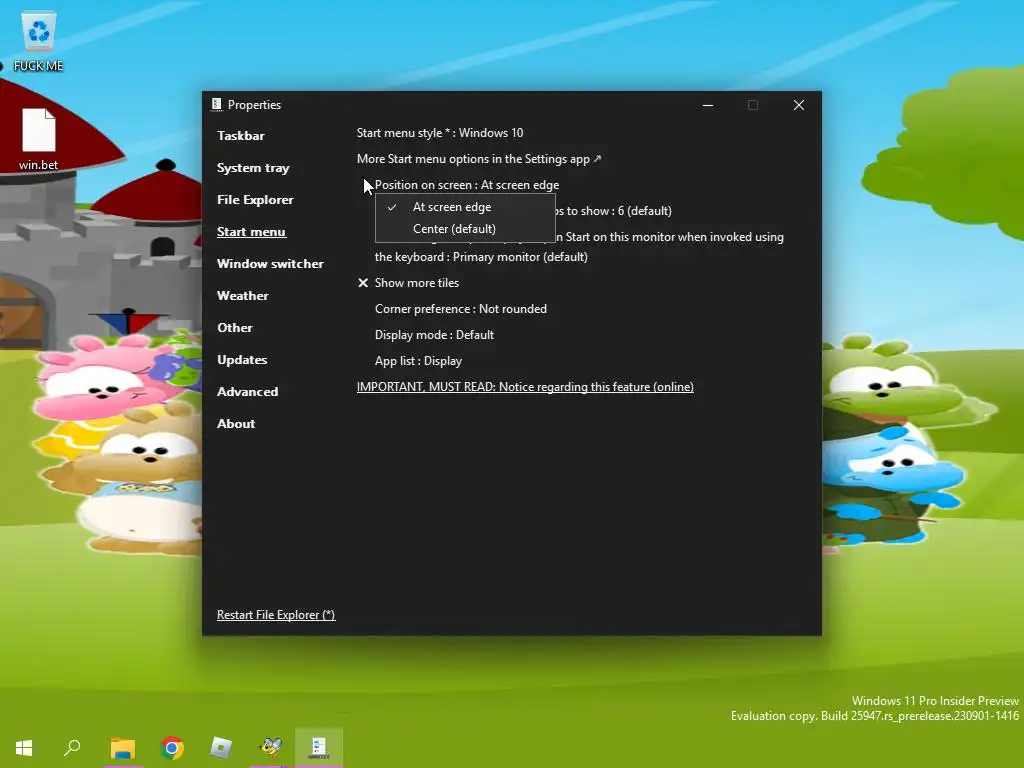Open the bee app on taskbar
This screenshot has height=768, width=1024.
[x=270, y=746]
